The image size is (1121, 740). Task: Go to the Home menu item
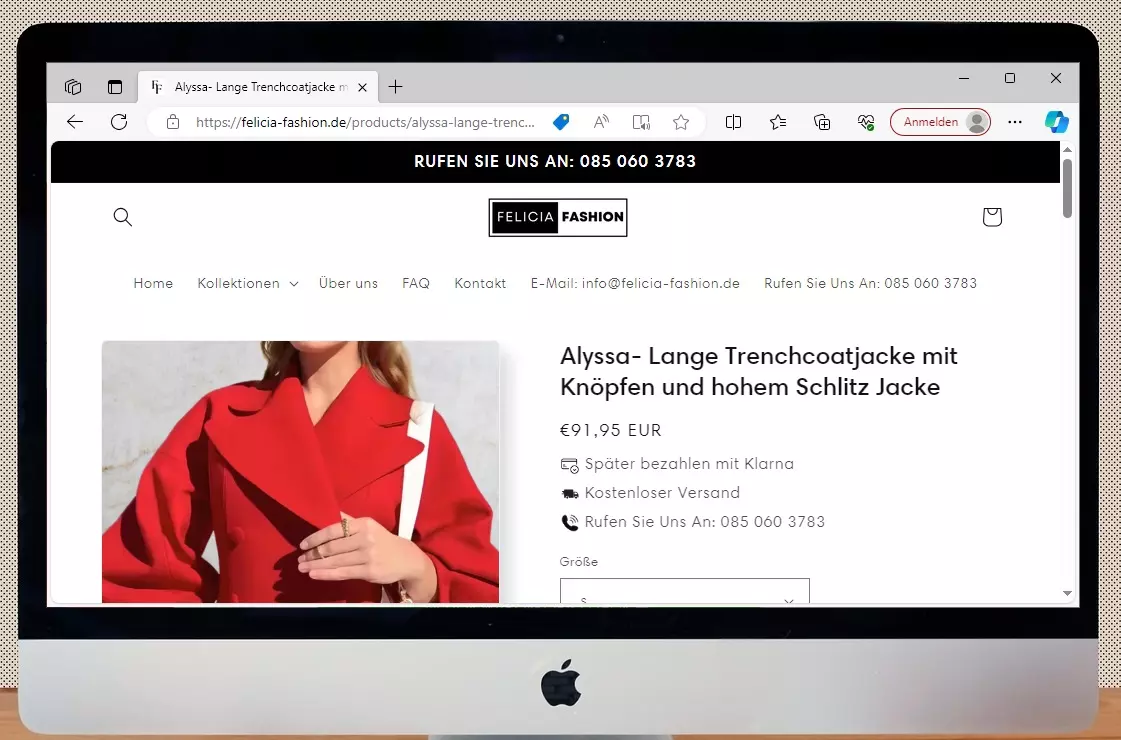153,283
